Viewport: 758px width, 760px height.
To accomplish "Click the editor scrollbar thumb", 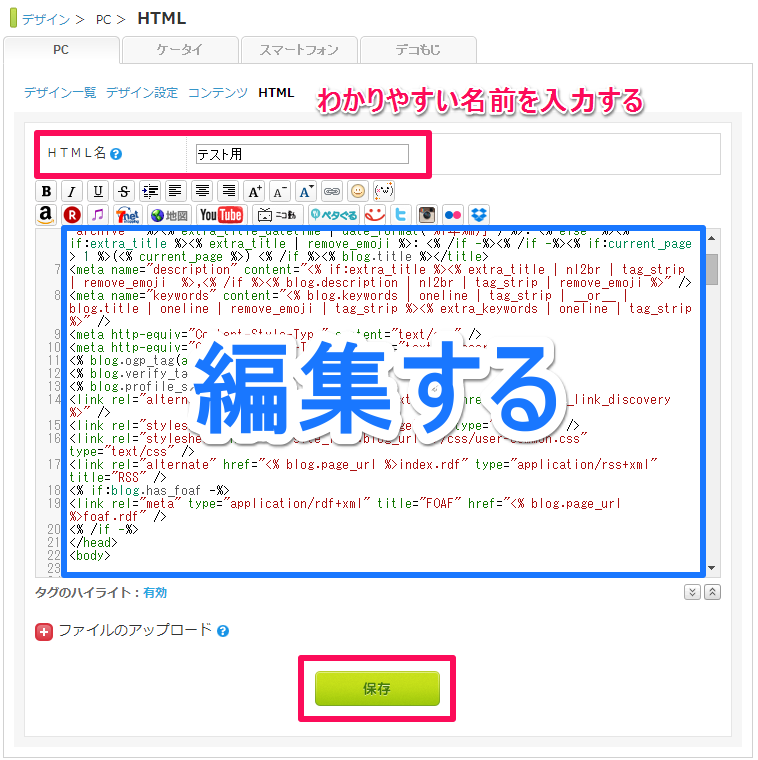I will click(711, 269).
